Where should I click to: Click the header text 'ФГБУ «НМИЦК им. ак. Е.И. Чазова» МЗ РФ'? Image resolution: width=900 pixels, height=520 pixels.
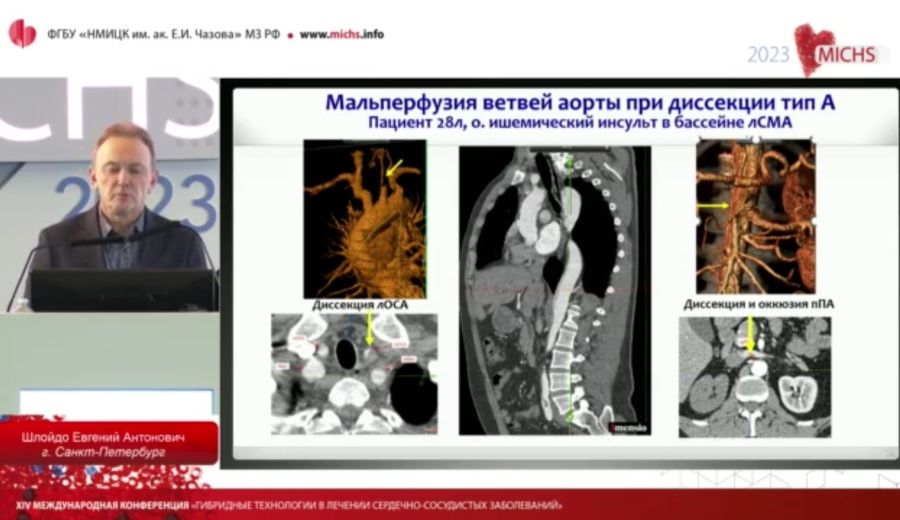pos(164,34)
